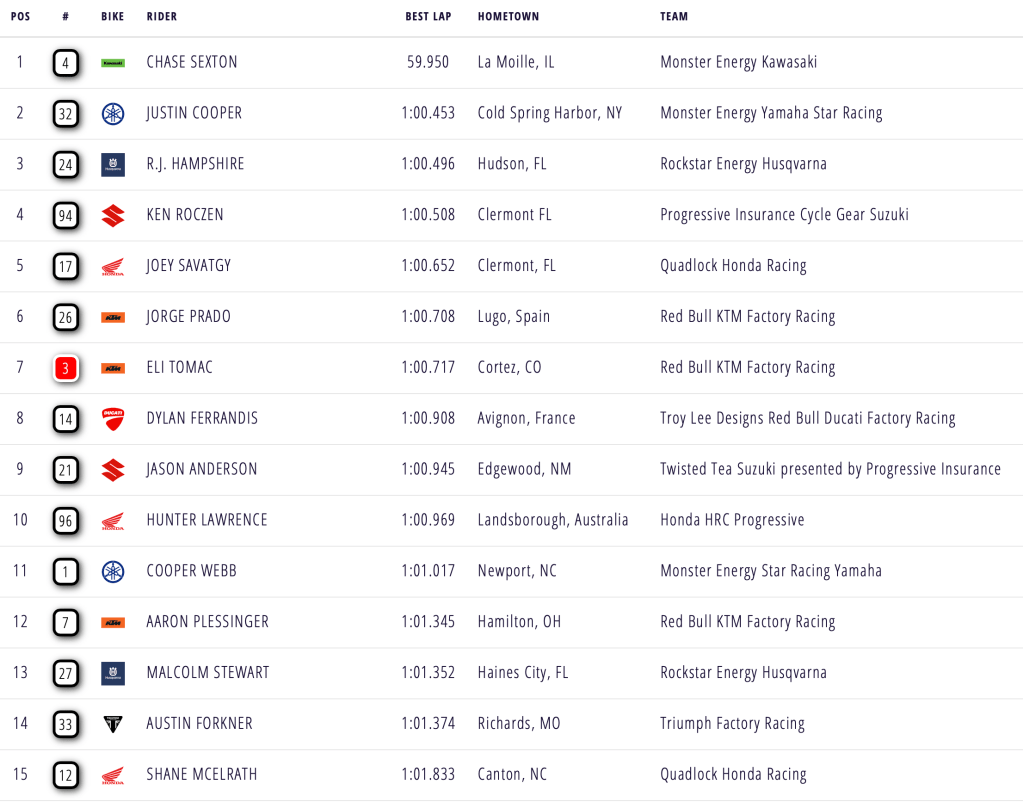Click Joey Savatgy's Honda bike logo
Image resolution: width=1023 pixels, height=802 pixels.
point(113,266)
